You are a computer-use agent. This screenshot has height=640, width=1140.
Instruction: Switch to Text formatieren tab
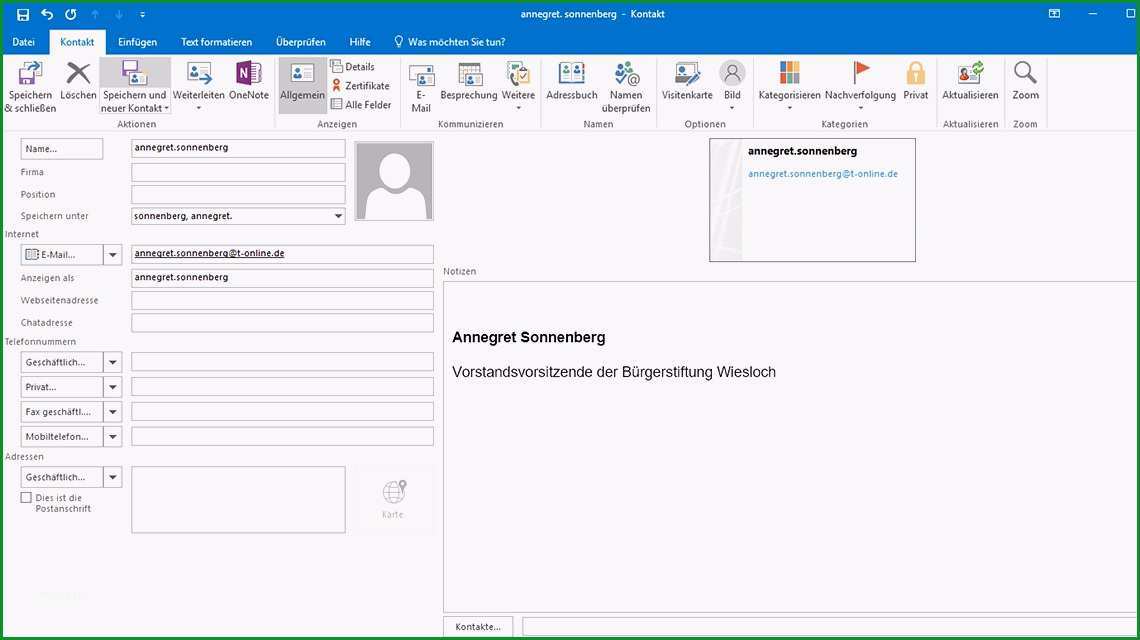pos(217,41)
